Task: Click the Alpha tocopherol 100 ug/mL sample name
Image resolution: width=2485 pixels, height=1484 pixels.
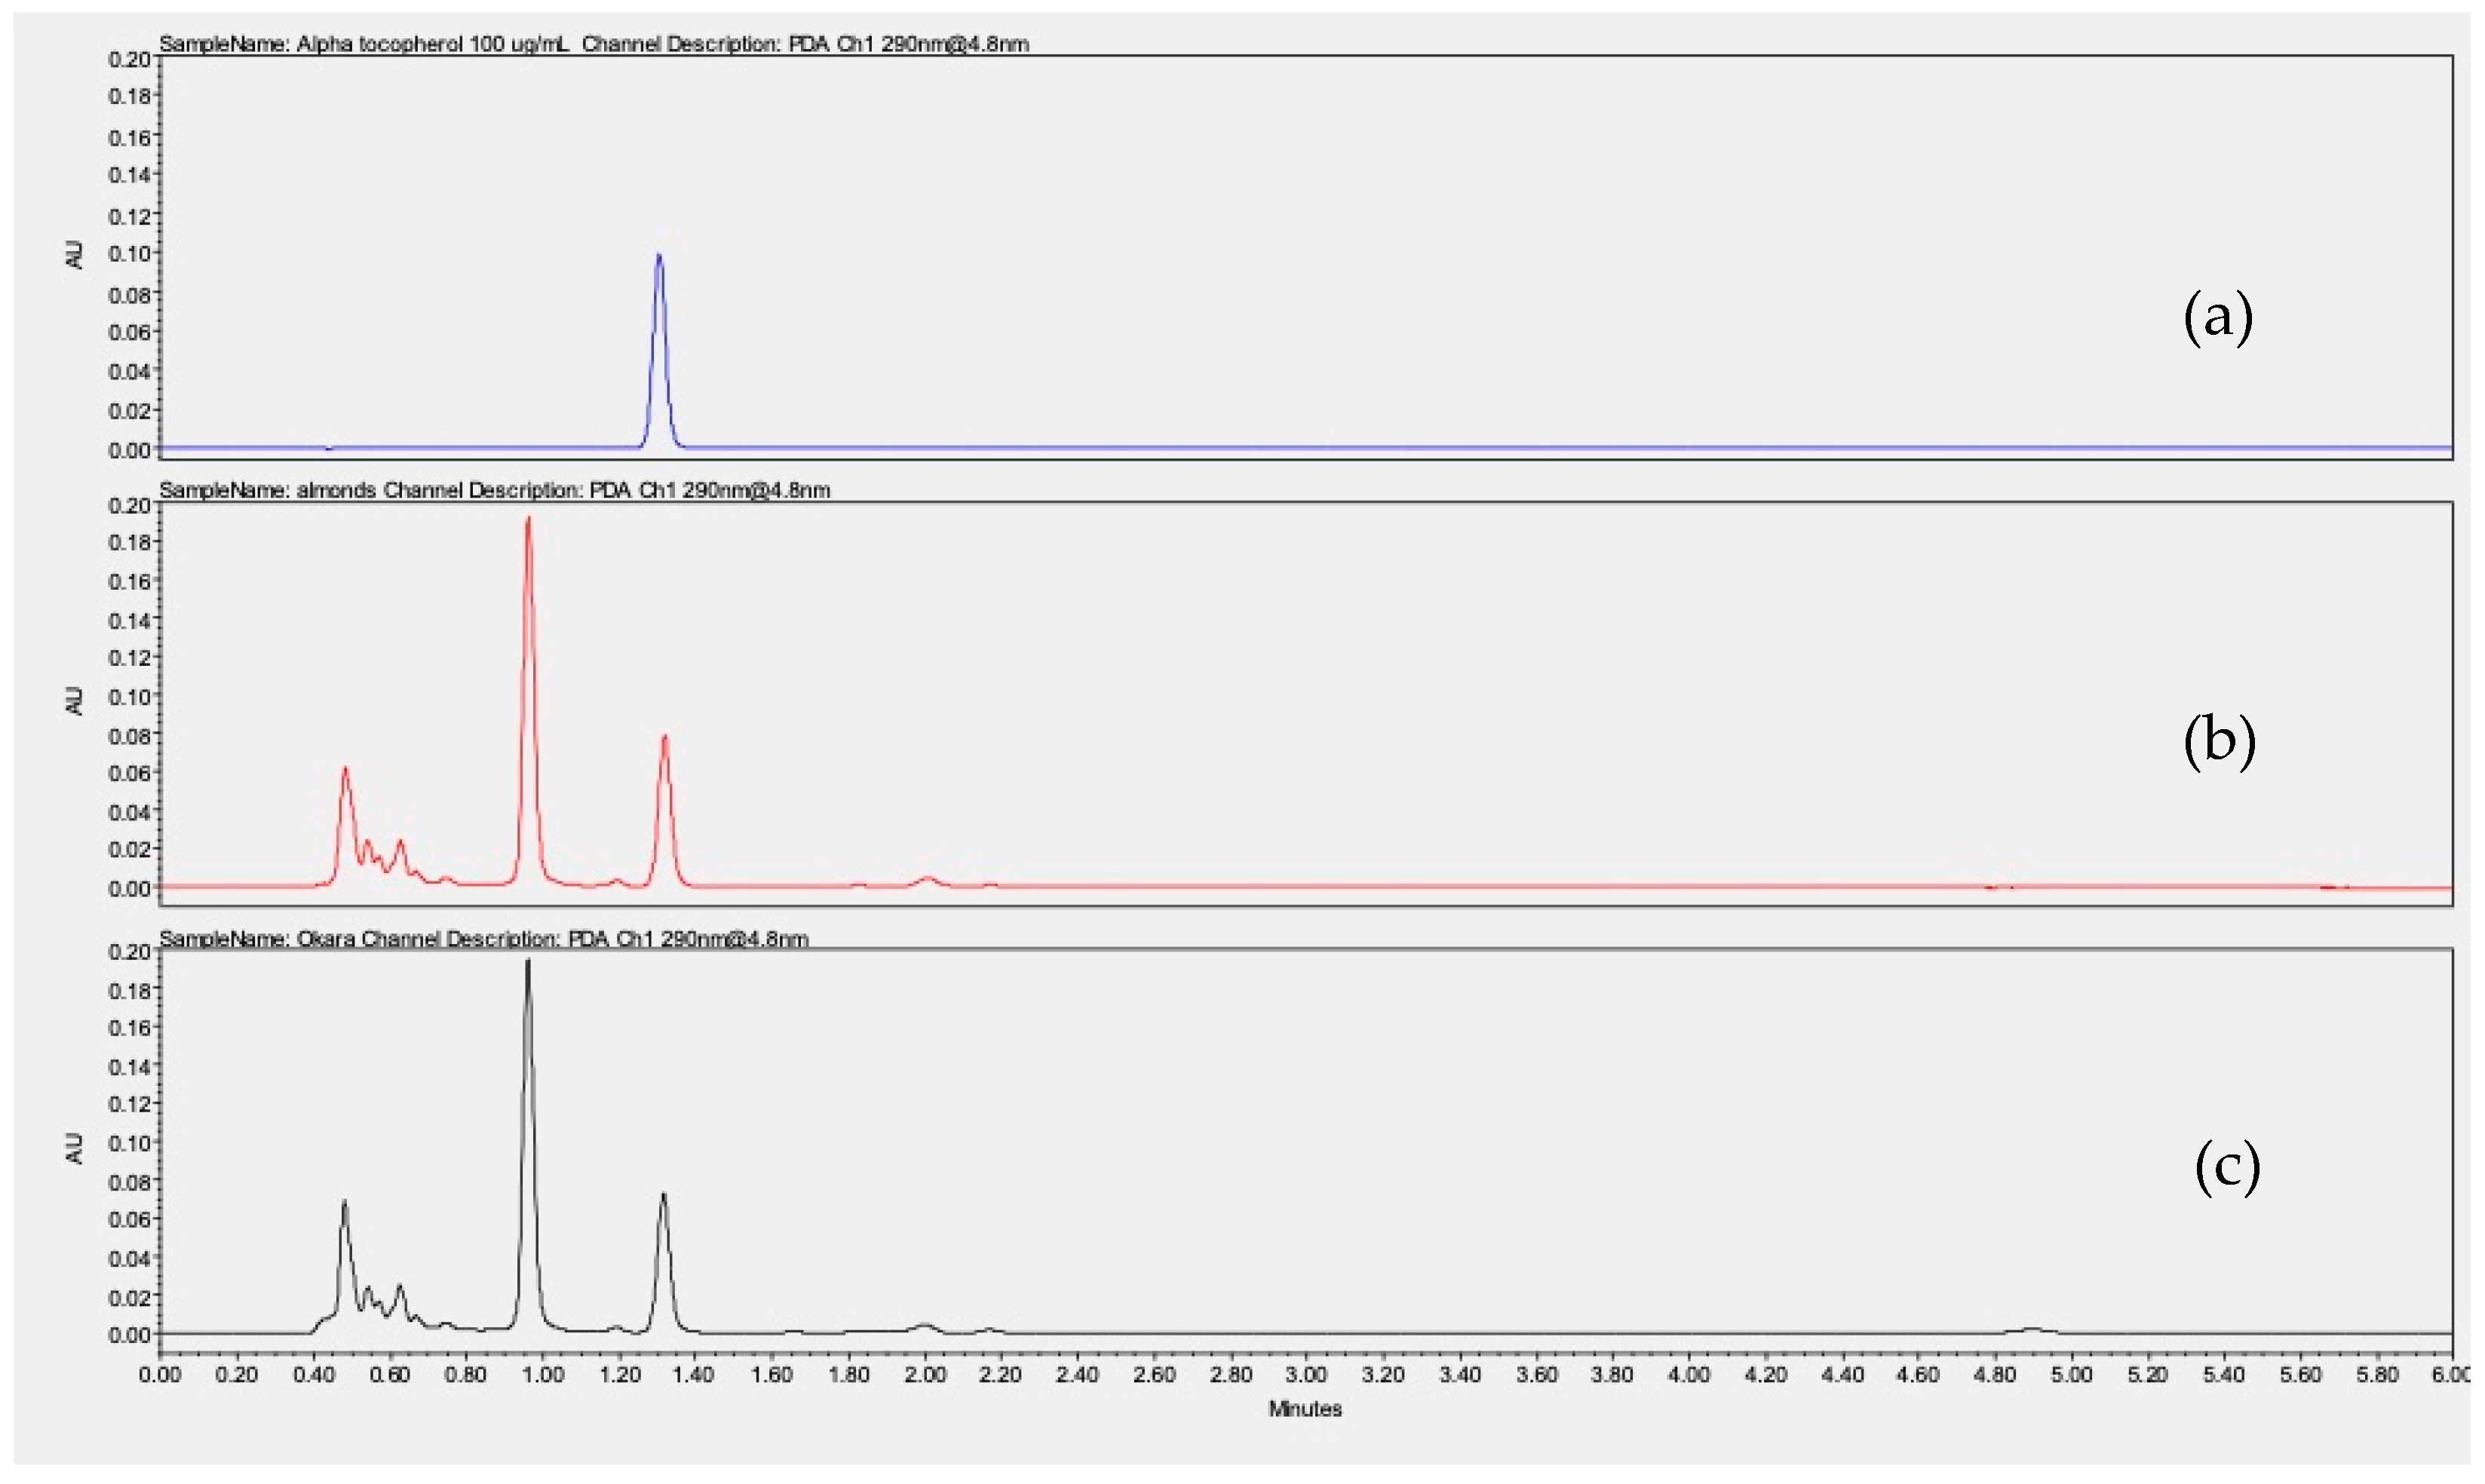Action: click(432, 44)
